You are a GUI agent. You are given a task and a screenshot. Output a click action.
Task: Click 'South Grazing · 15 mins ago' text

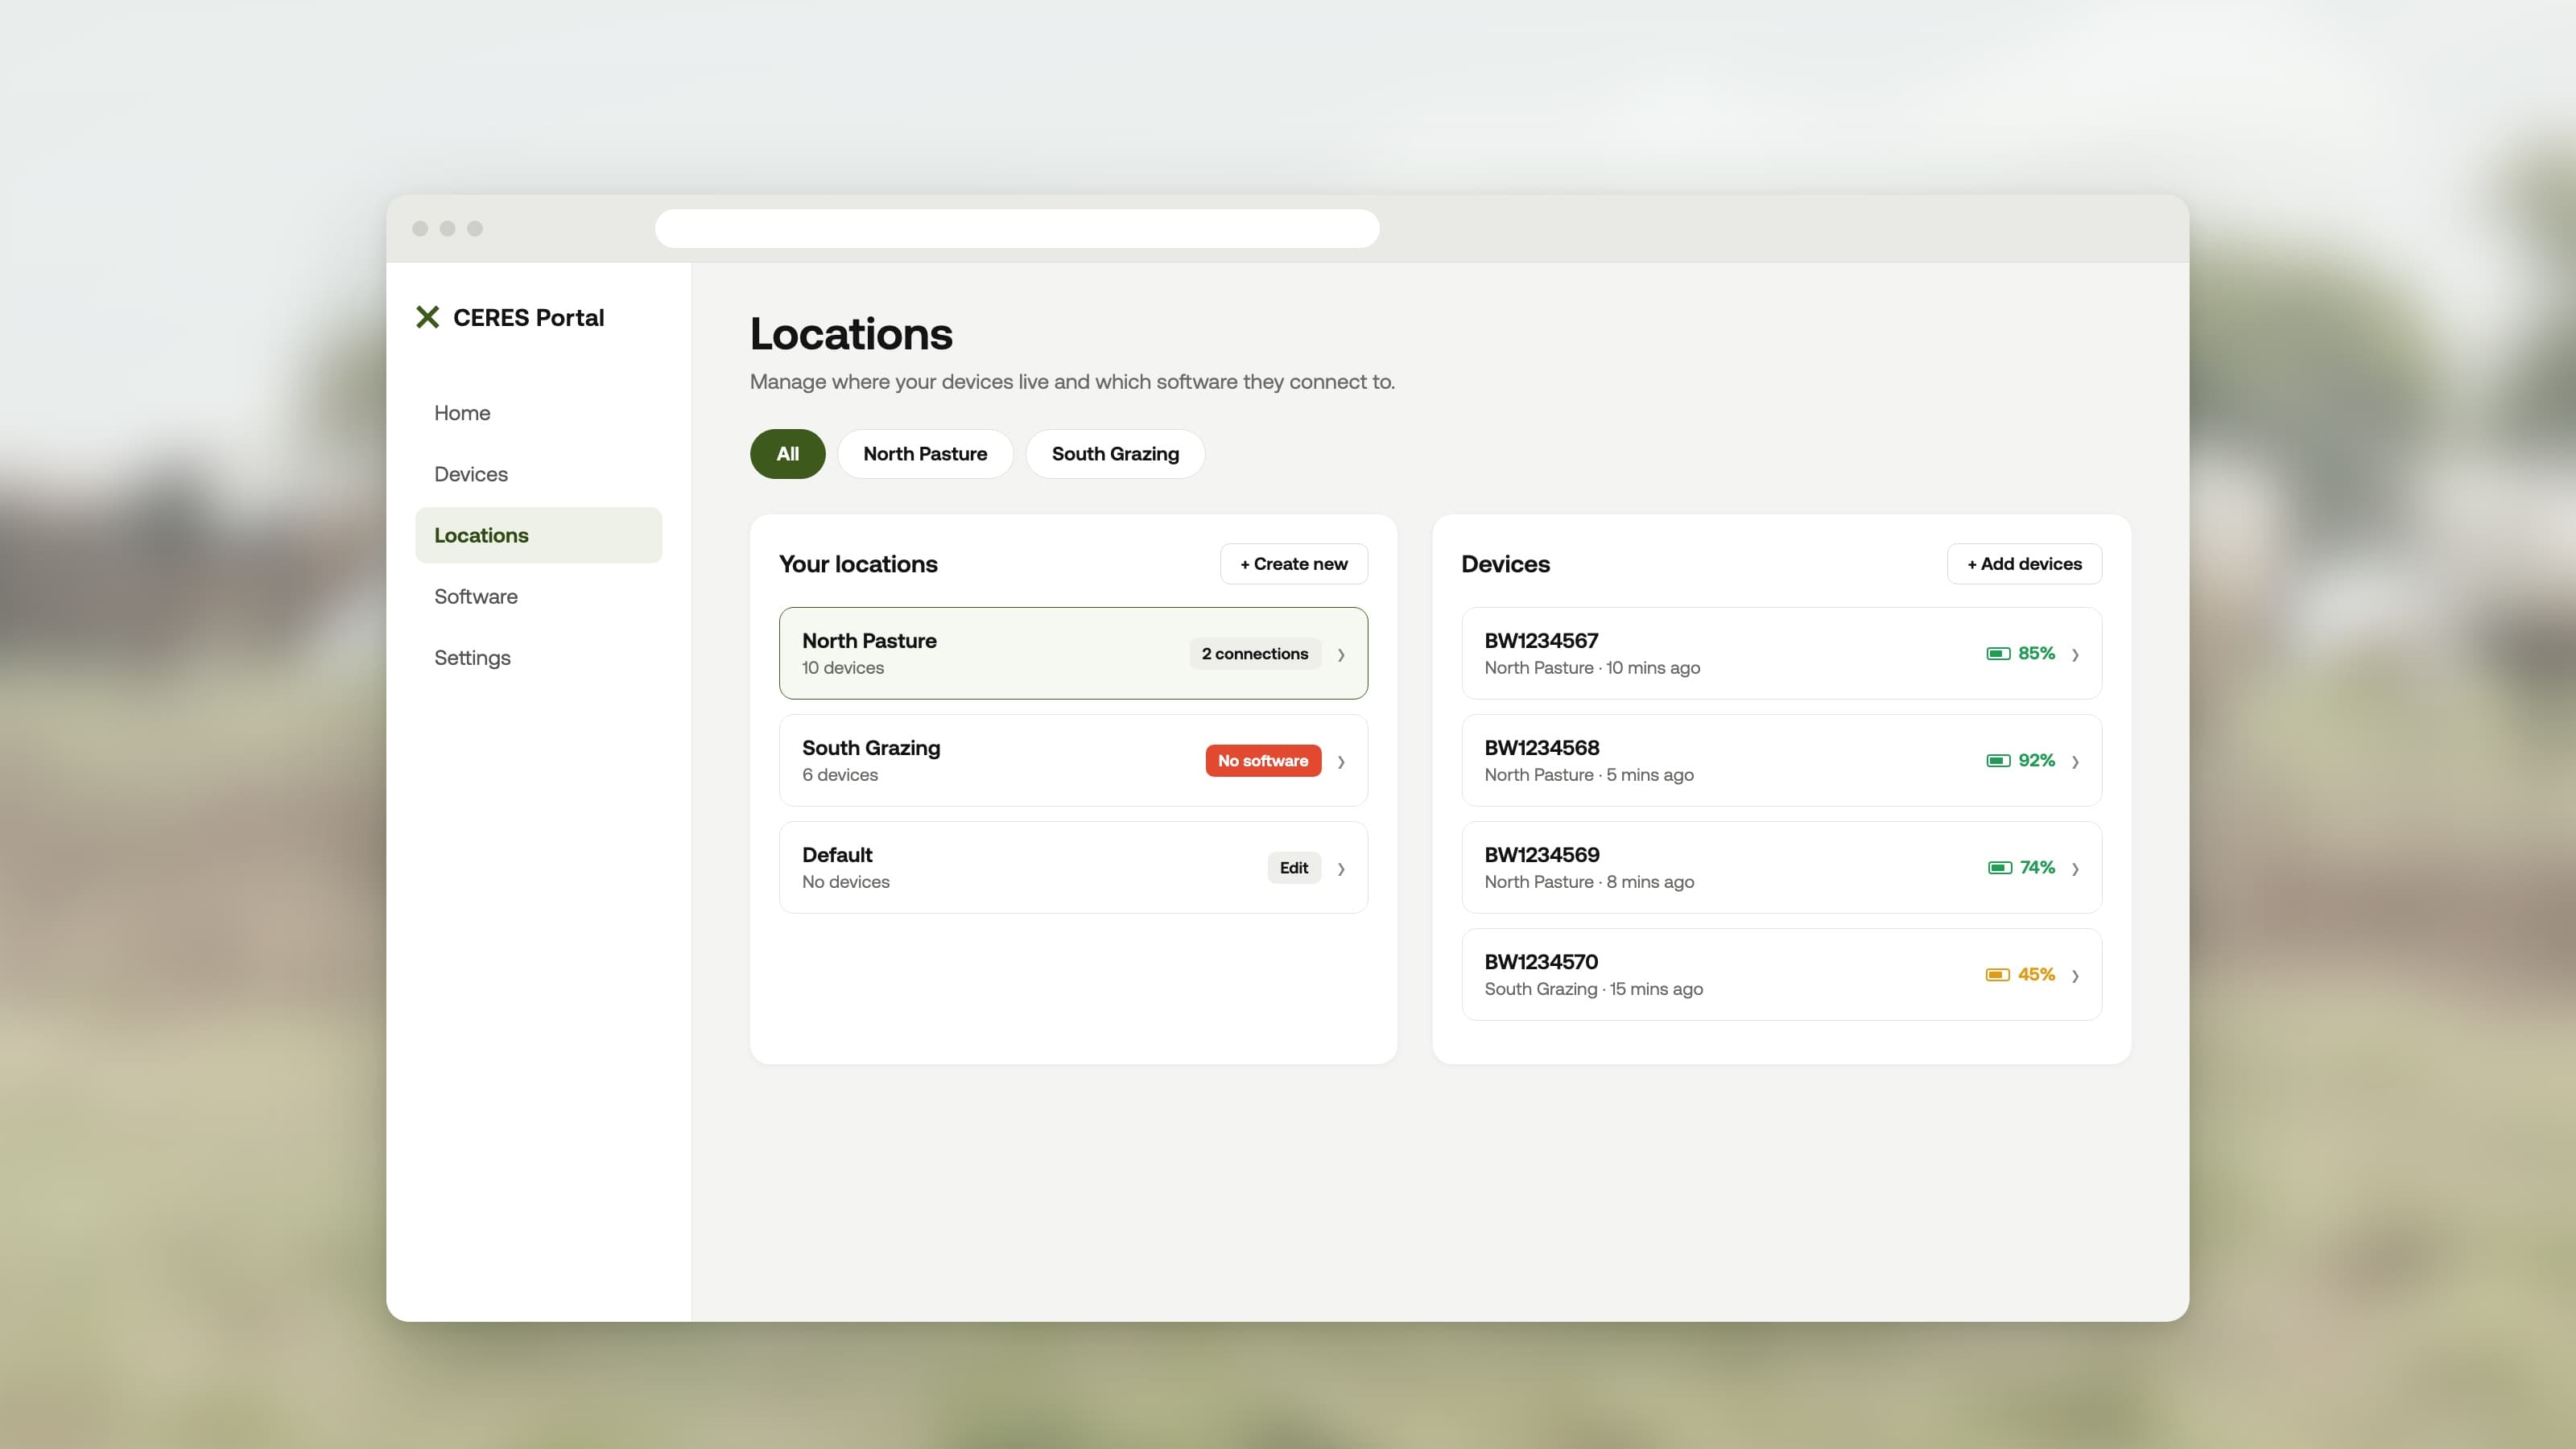click(1593, 989)
